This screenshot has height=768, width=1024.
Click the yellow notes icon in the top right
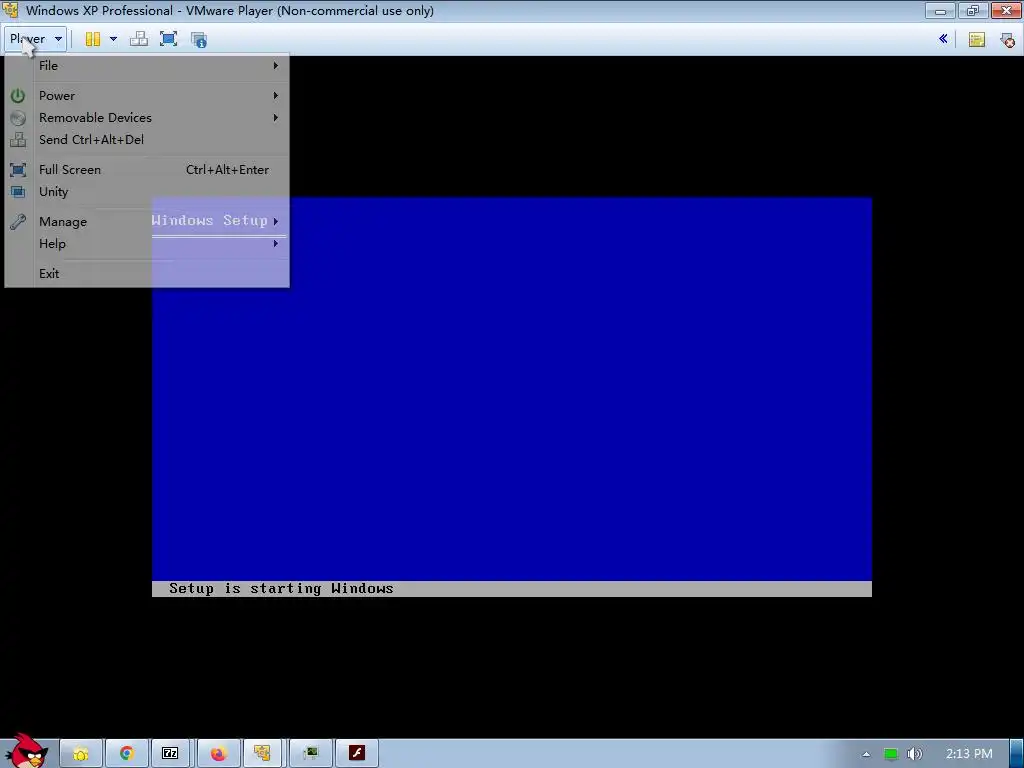(x=976, y=40)
